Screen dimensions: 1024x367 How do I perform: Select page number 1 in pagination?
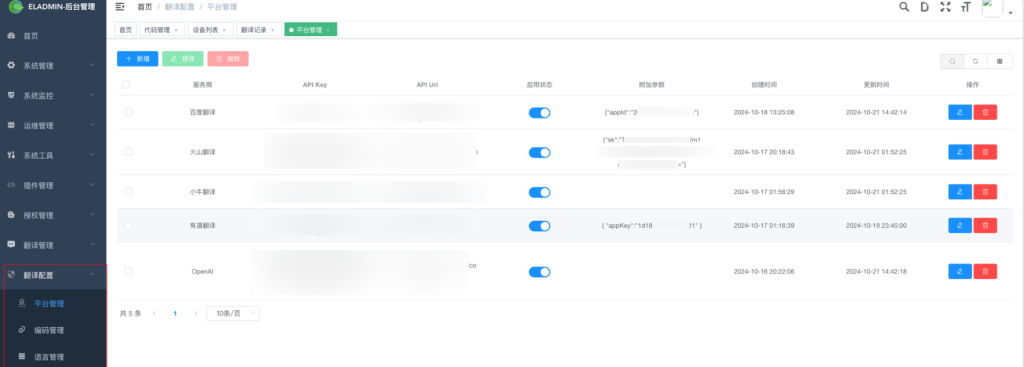[175, 313]
